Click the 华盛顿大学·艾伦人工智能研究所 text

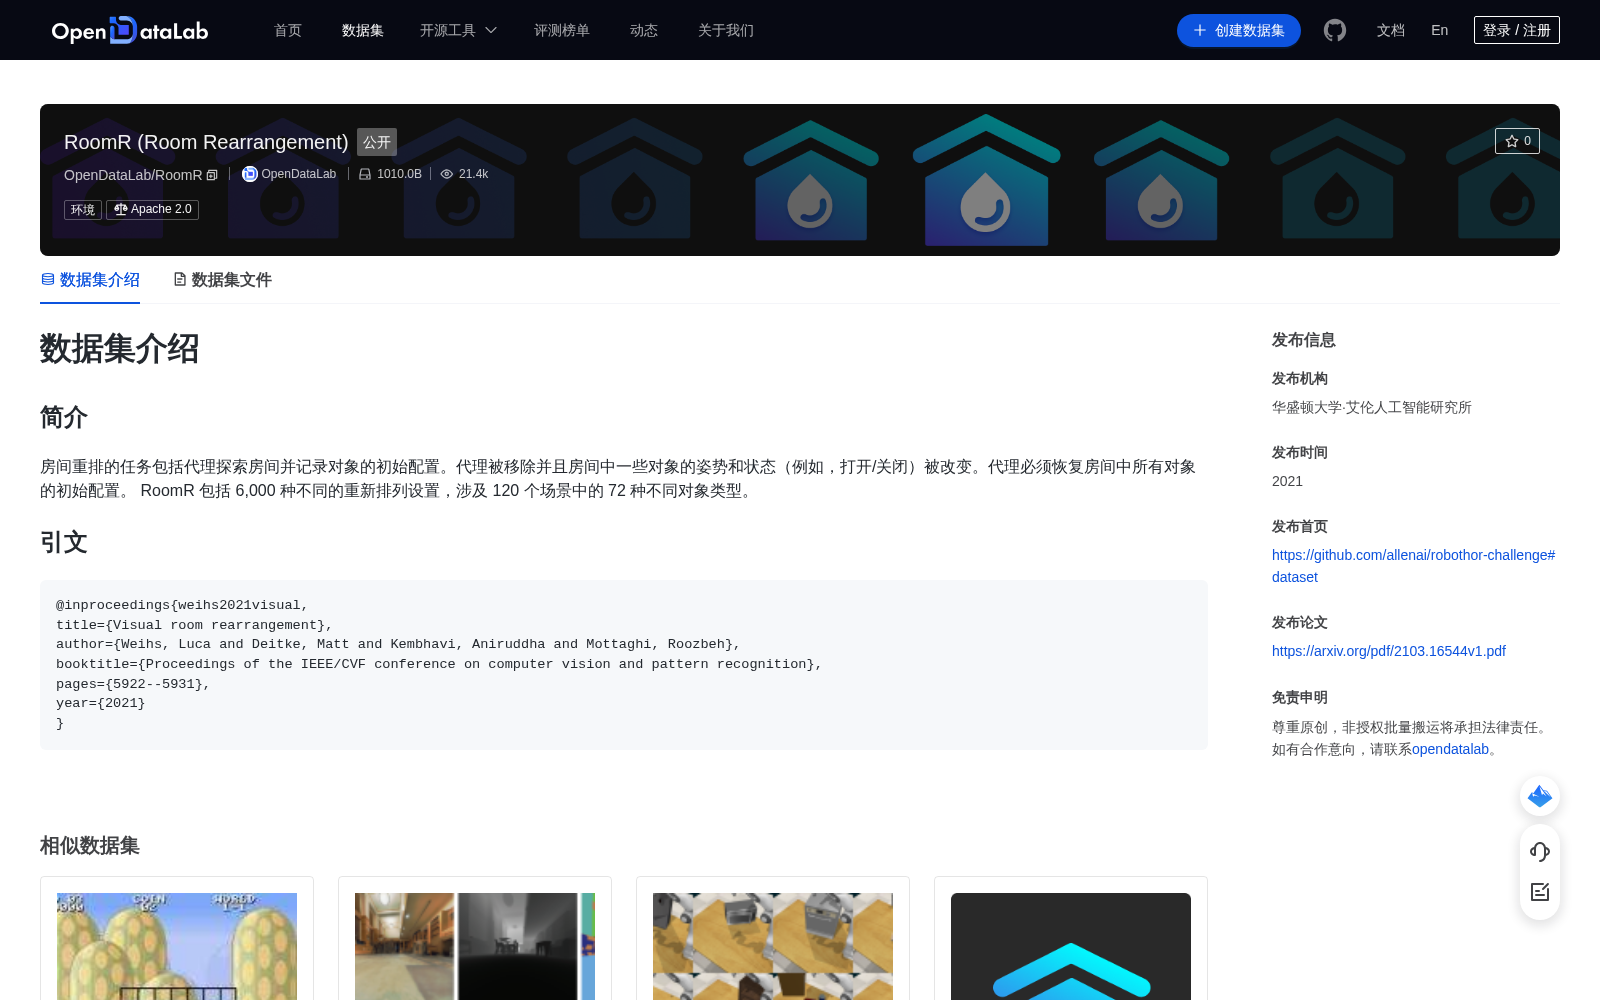point(1372,407)
